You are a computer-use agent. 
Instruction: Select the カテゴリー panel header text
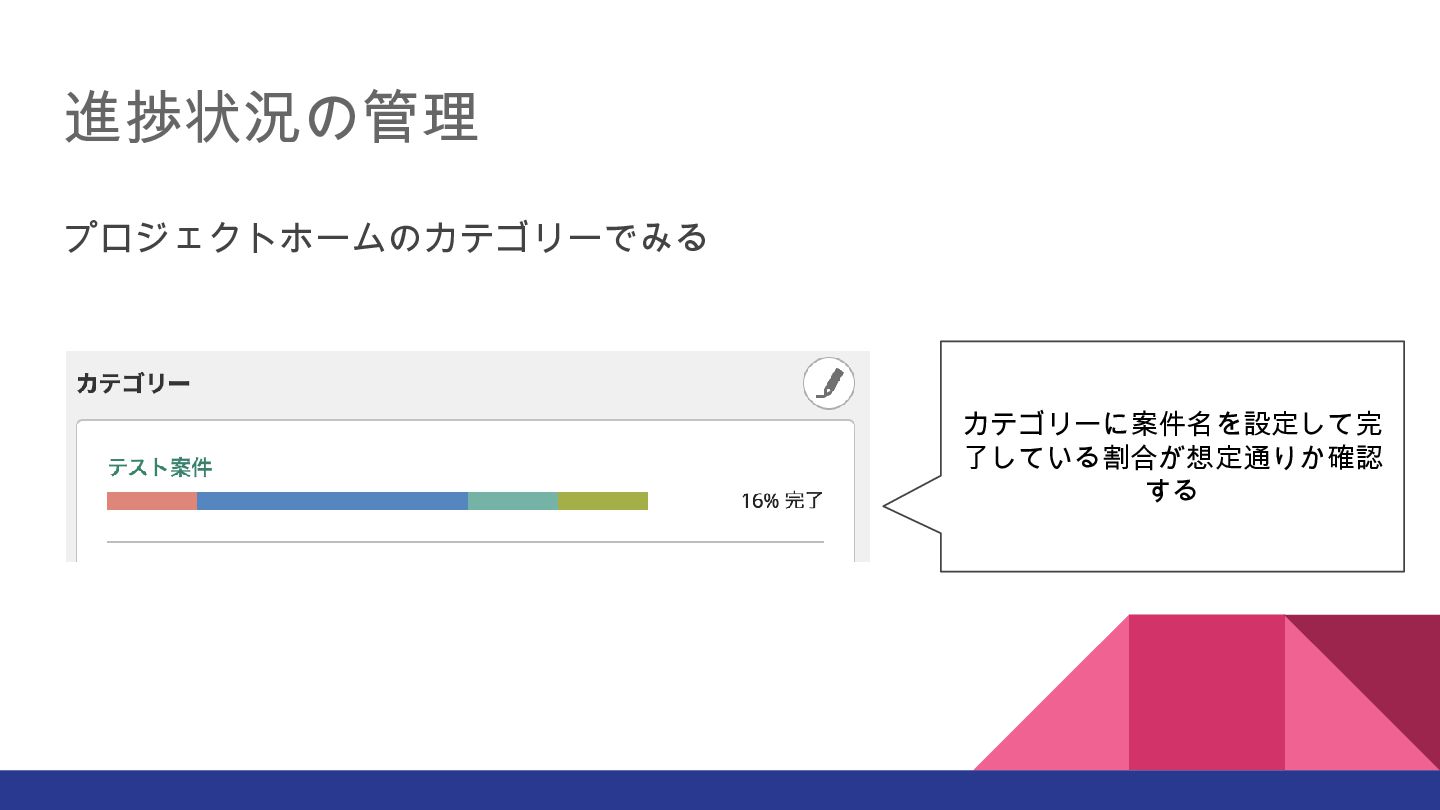tap(133, 383)
